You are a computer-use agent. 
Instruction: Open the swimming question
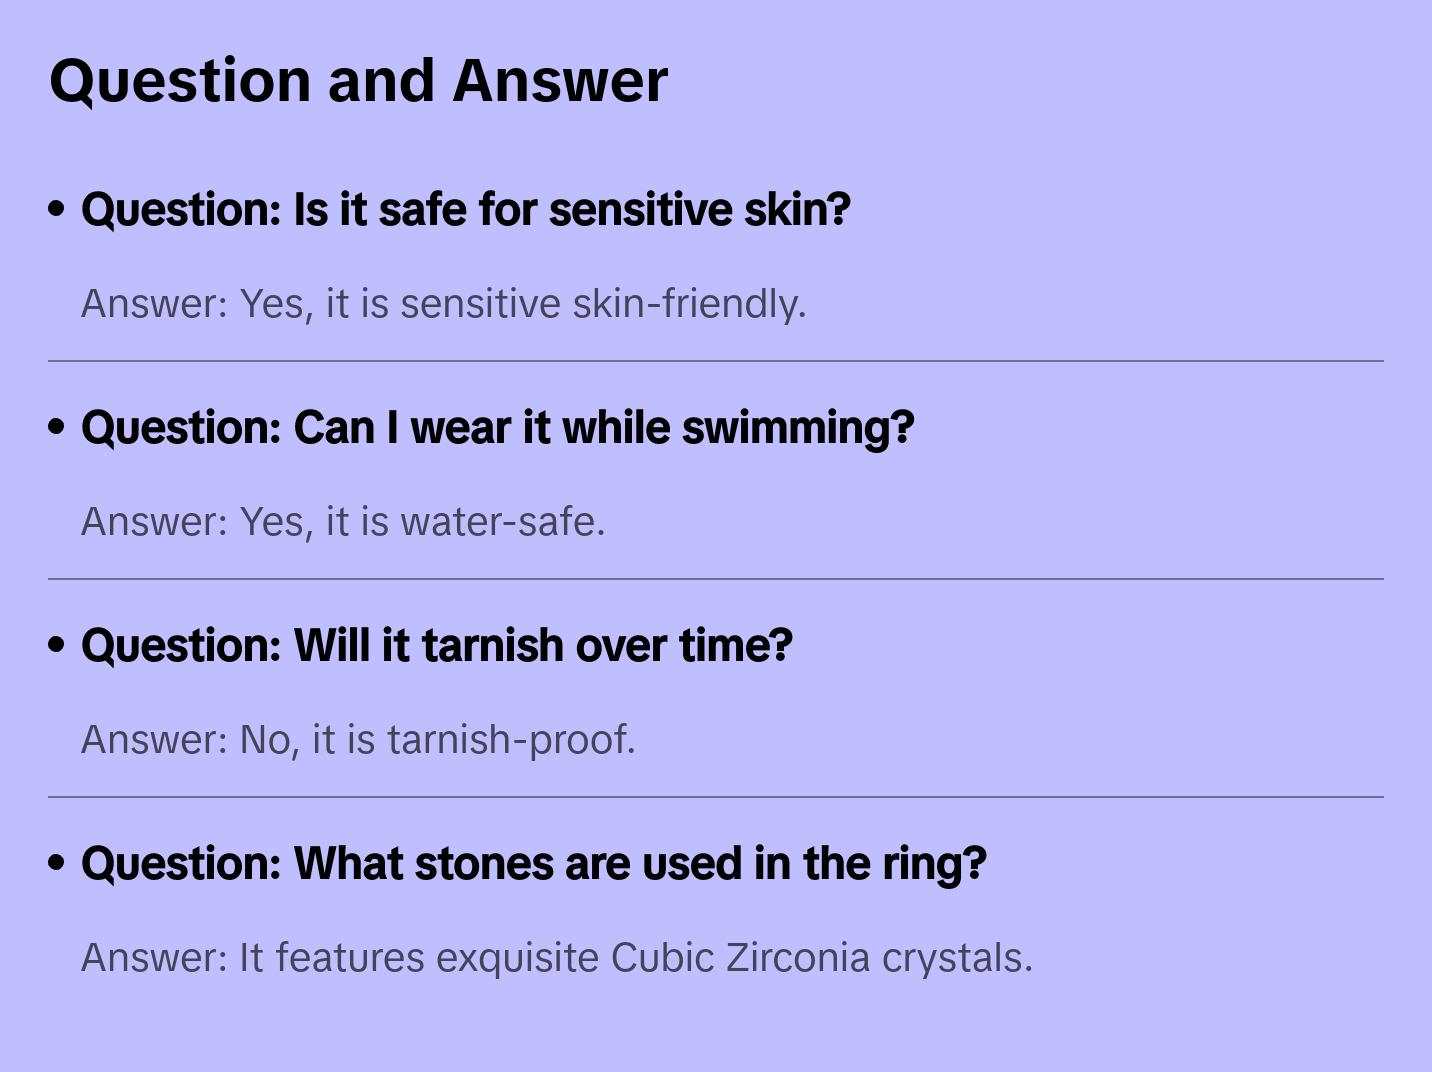(x=497, y=428)
